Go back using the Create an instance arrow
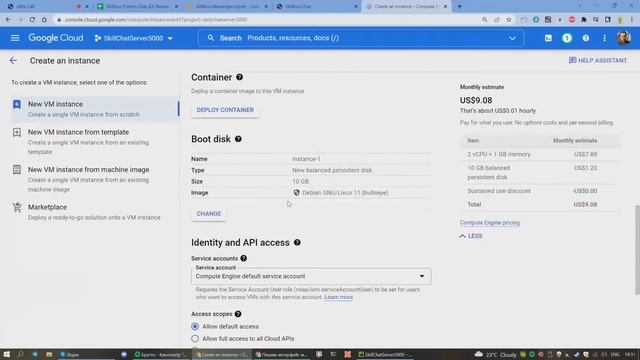Viewport: 640px width, 360px height. pos(13,60)
